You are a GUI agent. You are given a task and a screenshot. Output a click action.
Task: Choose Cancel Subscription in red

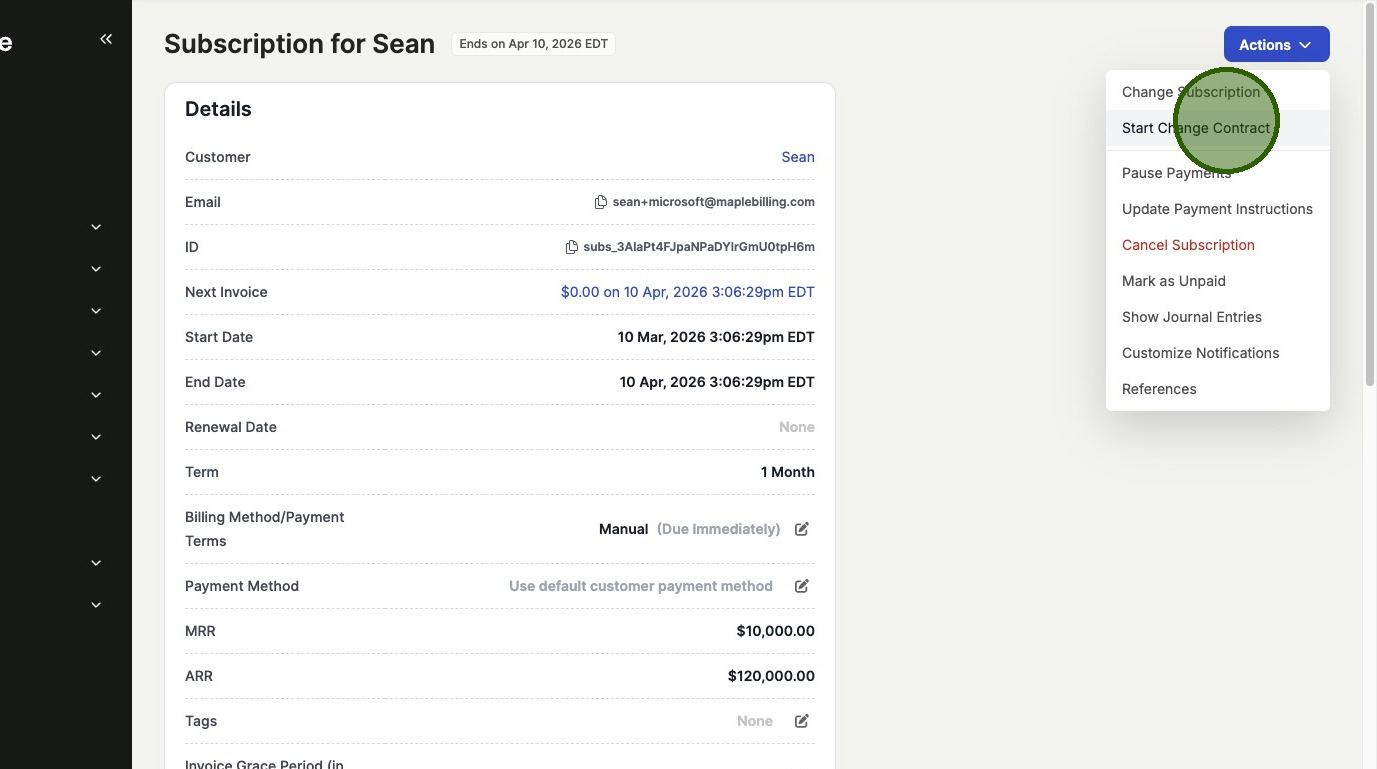[x=1188, y=245]
